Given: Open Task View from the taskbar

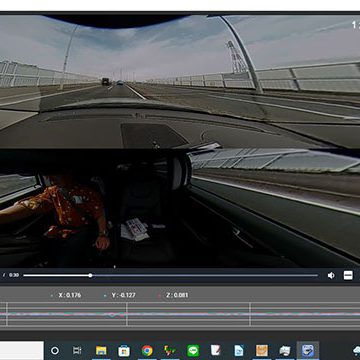Looking at the screenshot, I should 77,351.
